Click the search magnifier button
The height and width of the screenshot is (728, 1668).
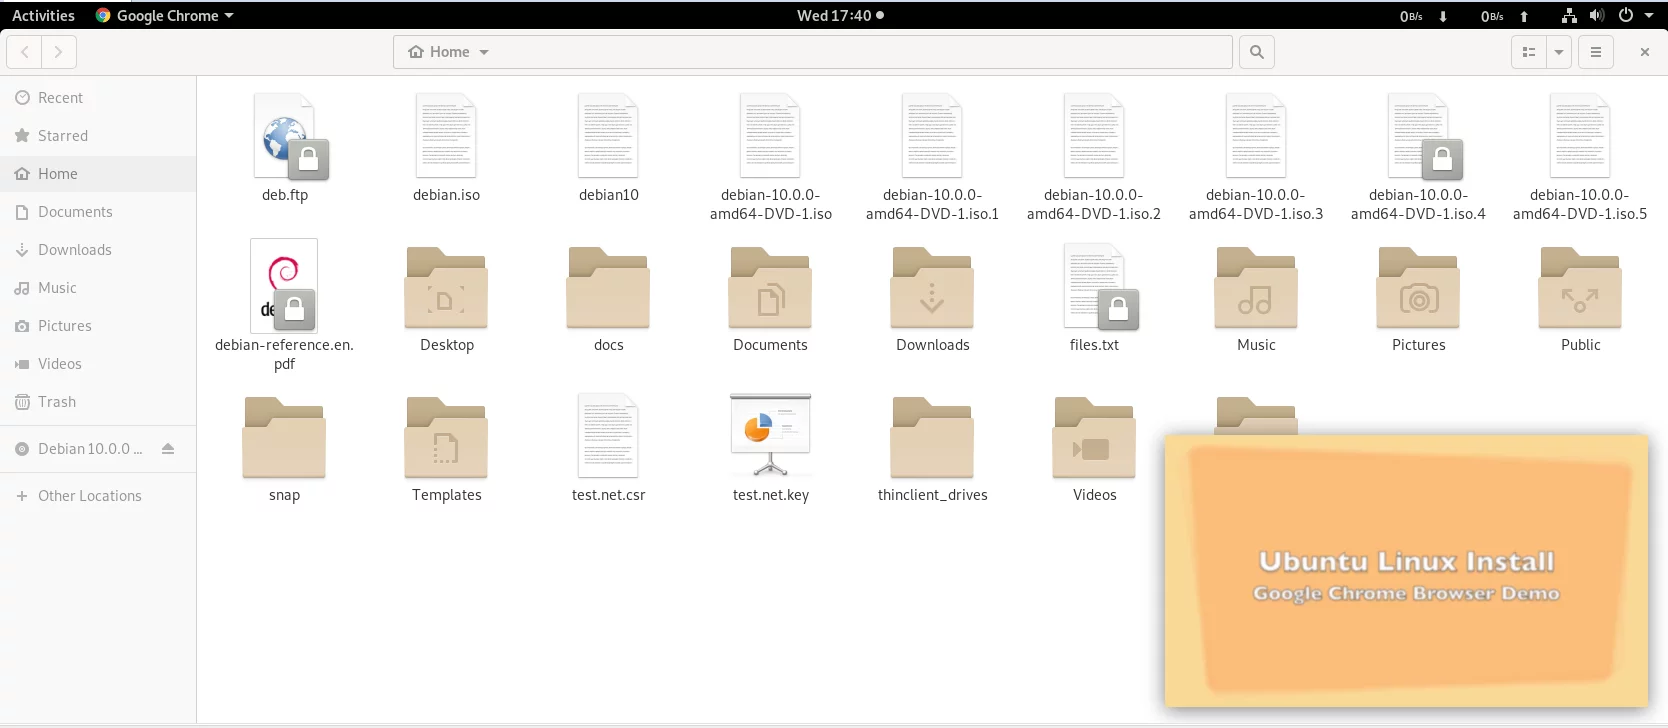(1257, 52)
